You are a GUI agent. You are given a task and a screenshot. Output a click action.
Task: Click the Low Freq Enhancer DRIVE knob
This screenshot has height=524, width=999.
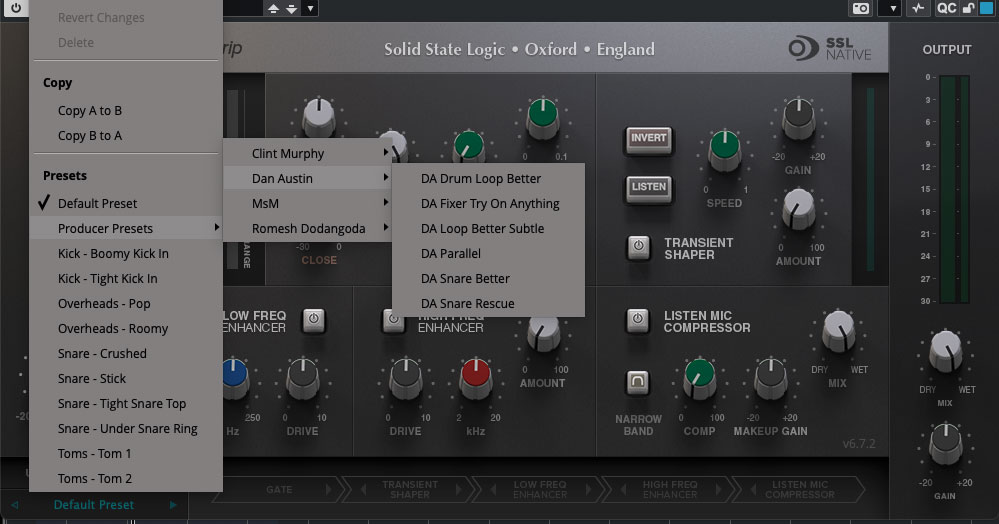[x=303, y=378]
